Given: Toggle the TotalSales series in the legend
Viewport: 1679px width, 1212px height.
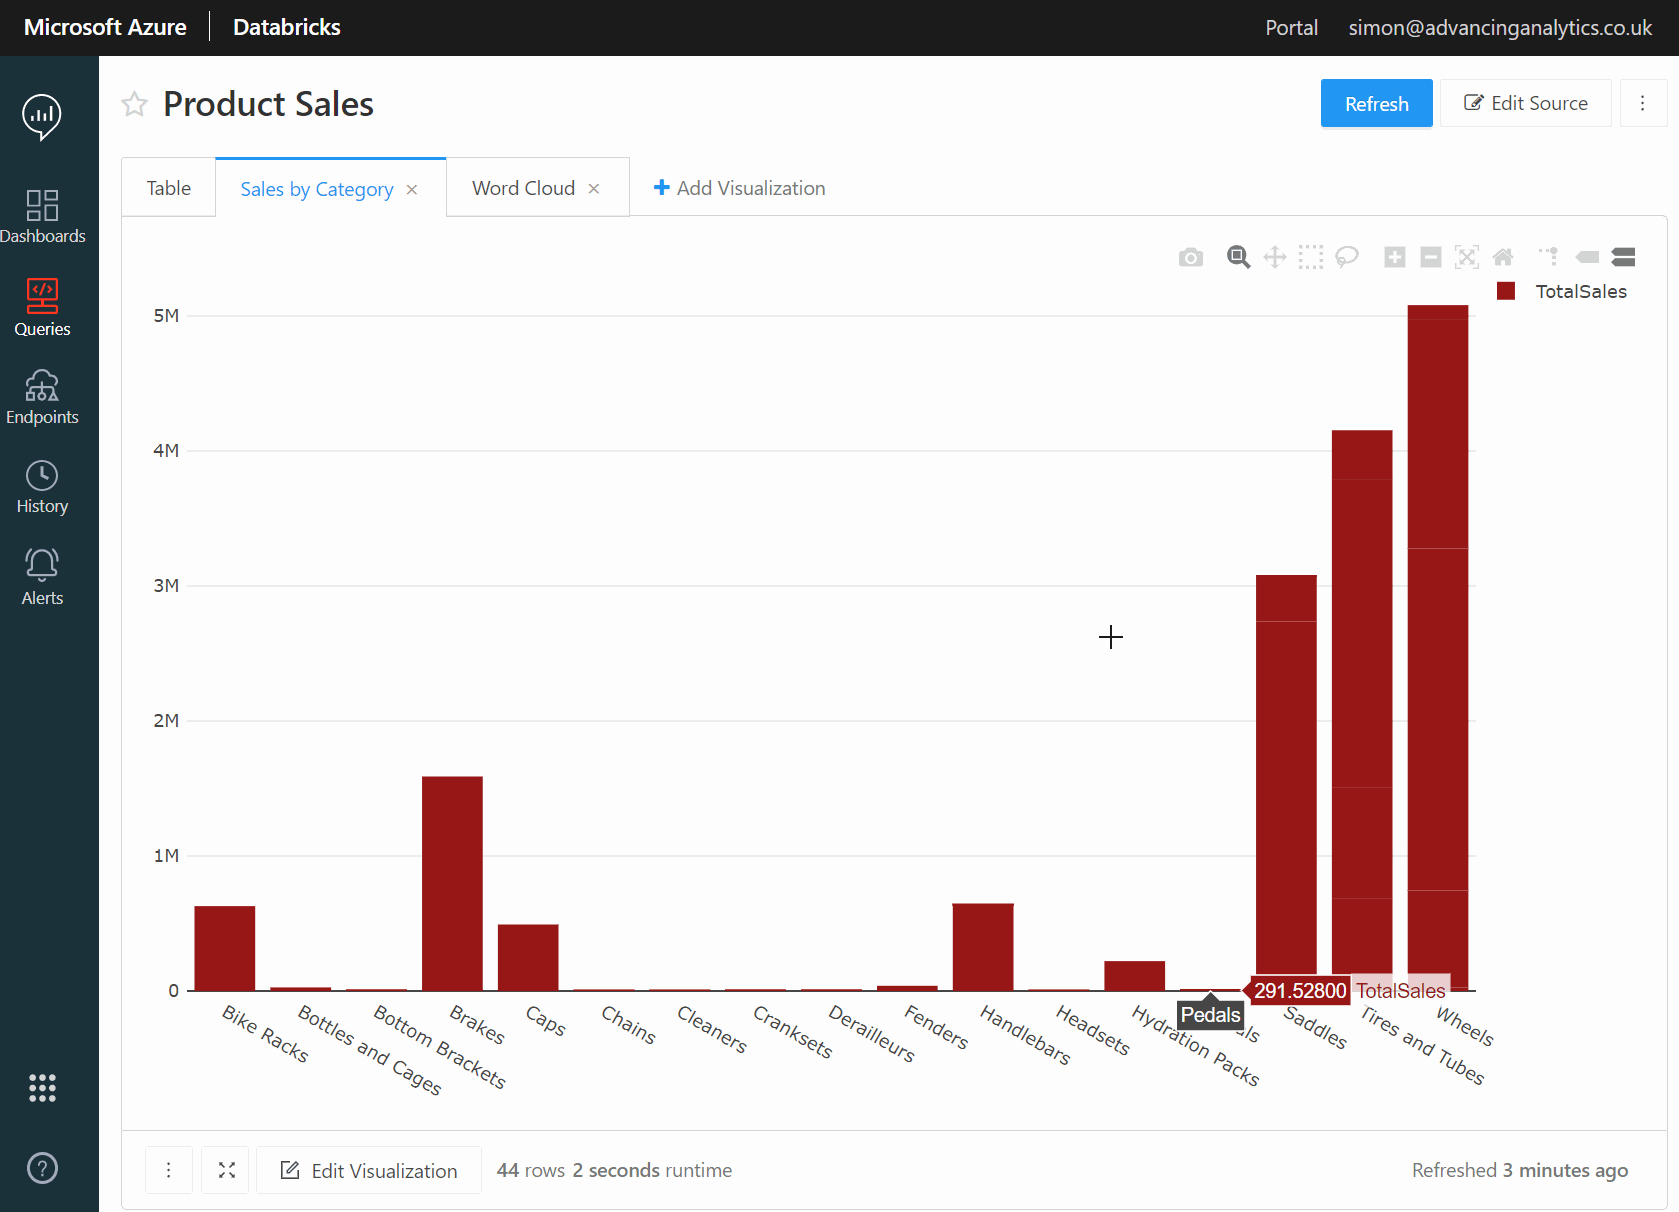Looking at the screenshot, I should (1581, 291).
